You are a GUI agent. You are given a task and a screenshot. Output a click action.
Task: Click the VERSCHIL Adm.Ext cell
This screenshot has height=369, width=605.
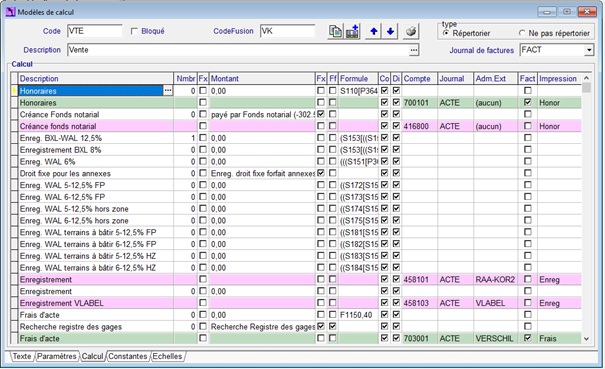coord(495,339)
